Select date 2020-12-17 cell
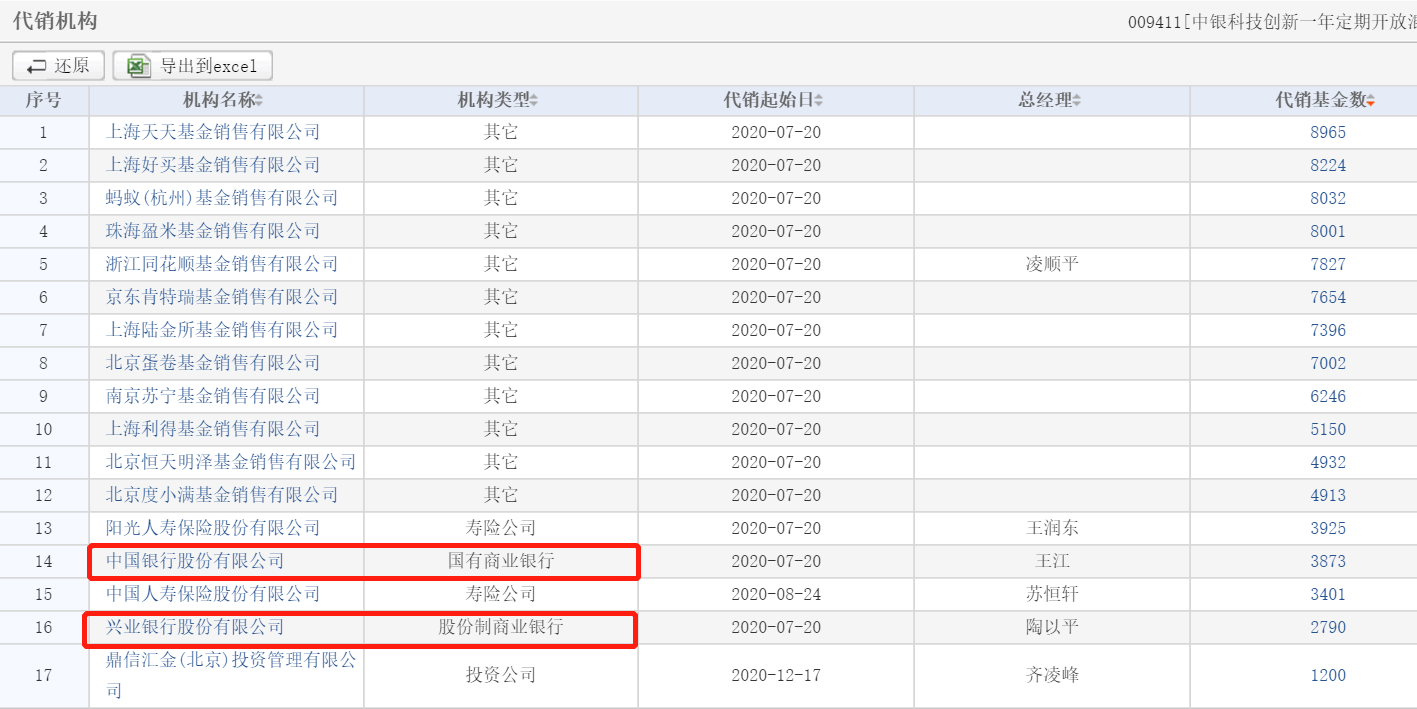Image resolution: width=1417 pixels, height=709 pixels. (776, 675)
